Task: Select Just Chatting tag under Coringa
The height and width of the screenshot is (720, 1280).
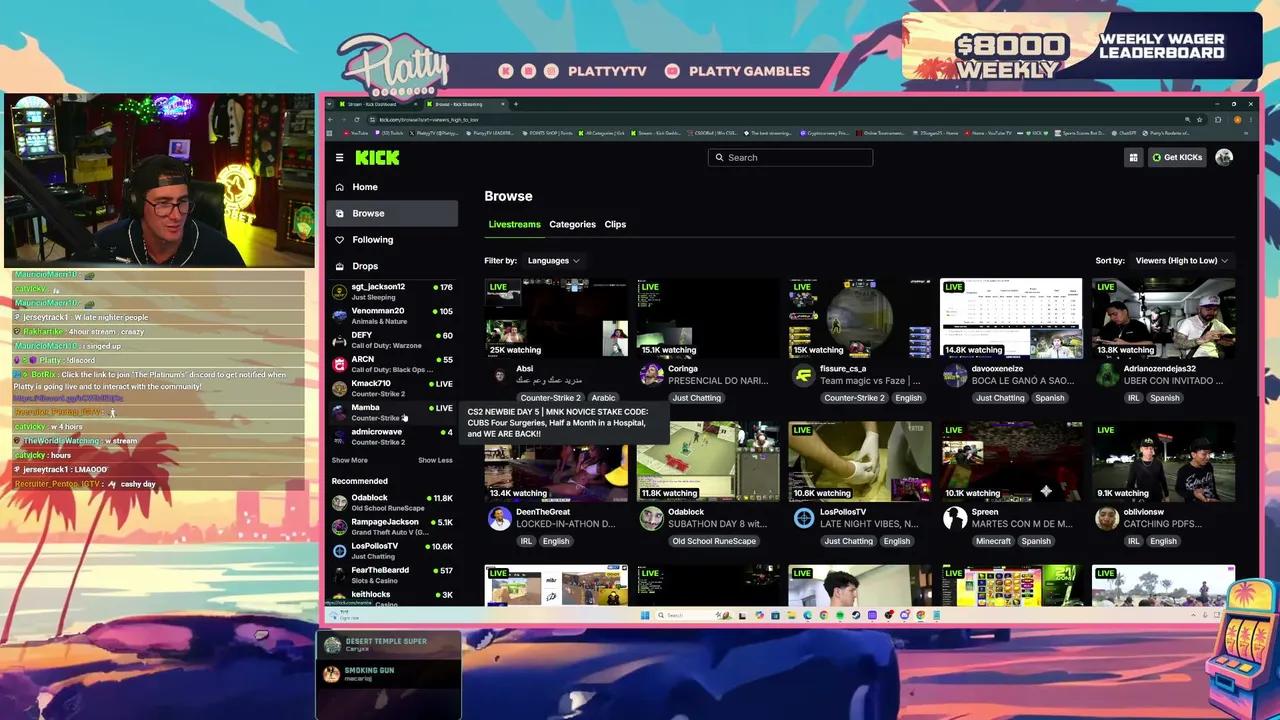Action: (697, 398)
